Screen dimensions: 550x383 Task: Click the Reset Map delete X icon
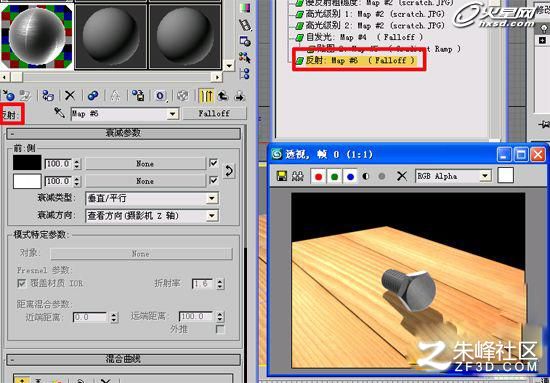70,95
